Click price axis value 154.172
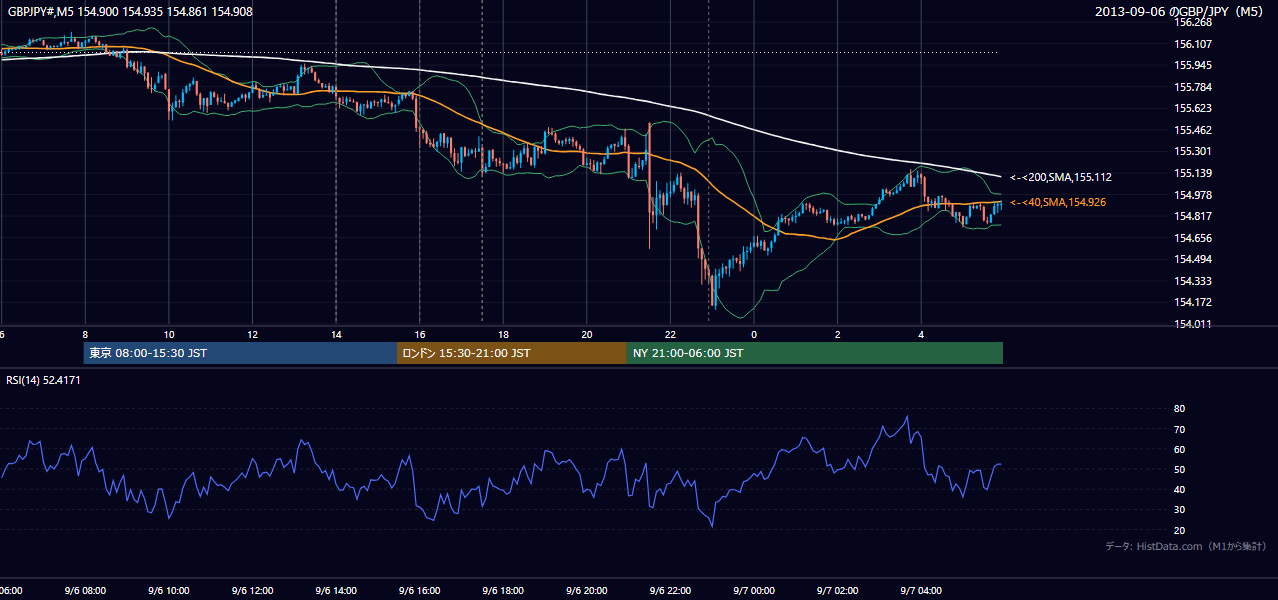Image resolution: width=1278 pixels, height=600 pixels. click(x=1191, y=302)
